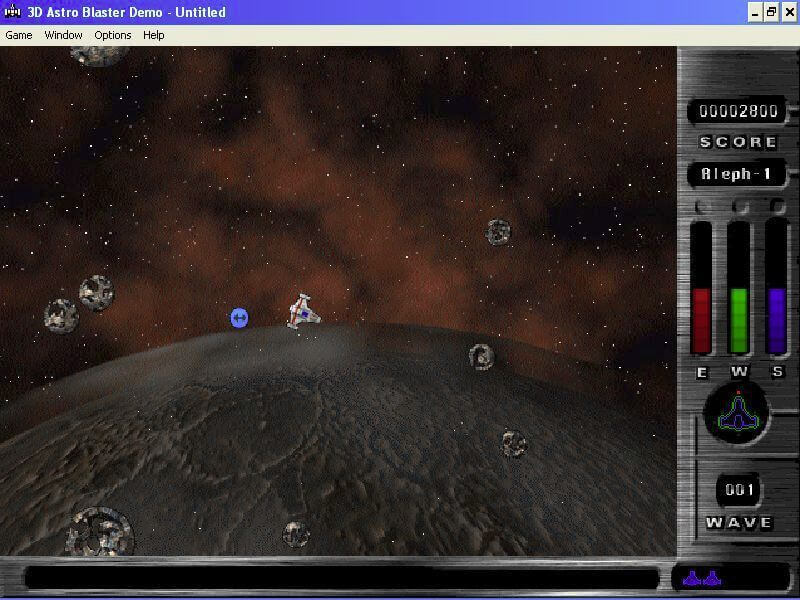This screenshot has width=800, height=600.
Task: Restore down the Astro Blaster window
Action: coord(771,12)
